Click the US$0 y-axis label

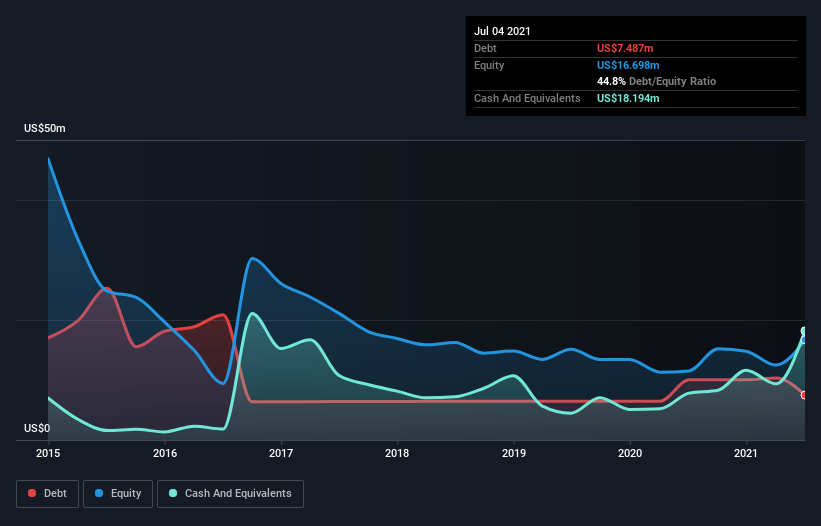(37, 428)
